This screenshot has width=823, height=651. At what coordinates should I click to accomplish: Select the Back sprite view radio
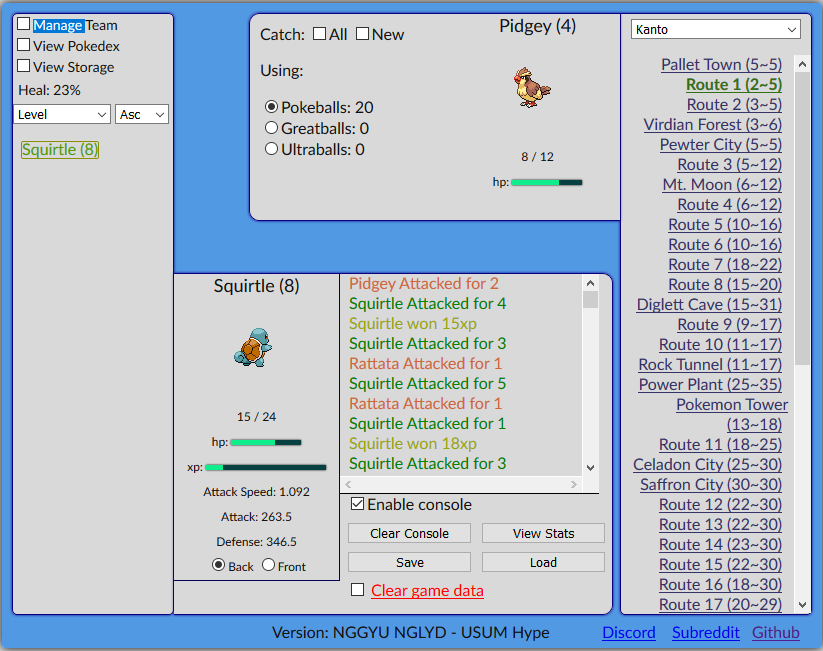[218, 565]
